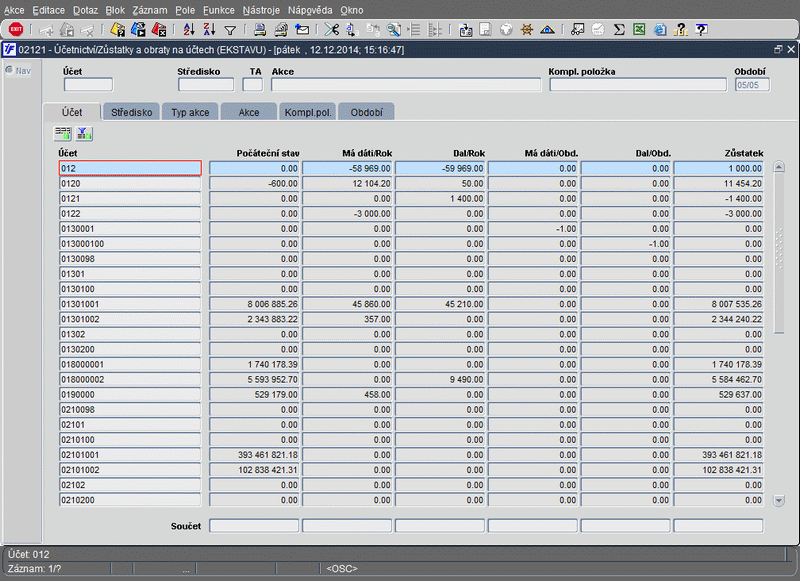
Task: Export data with the Excel icon
Action: [x=639, y=30]
